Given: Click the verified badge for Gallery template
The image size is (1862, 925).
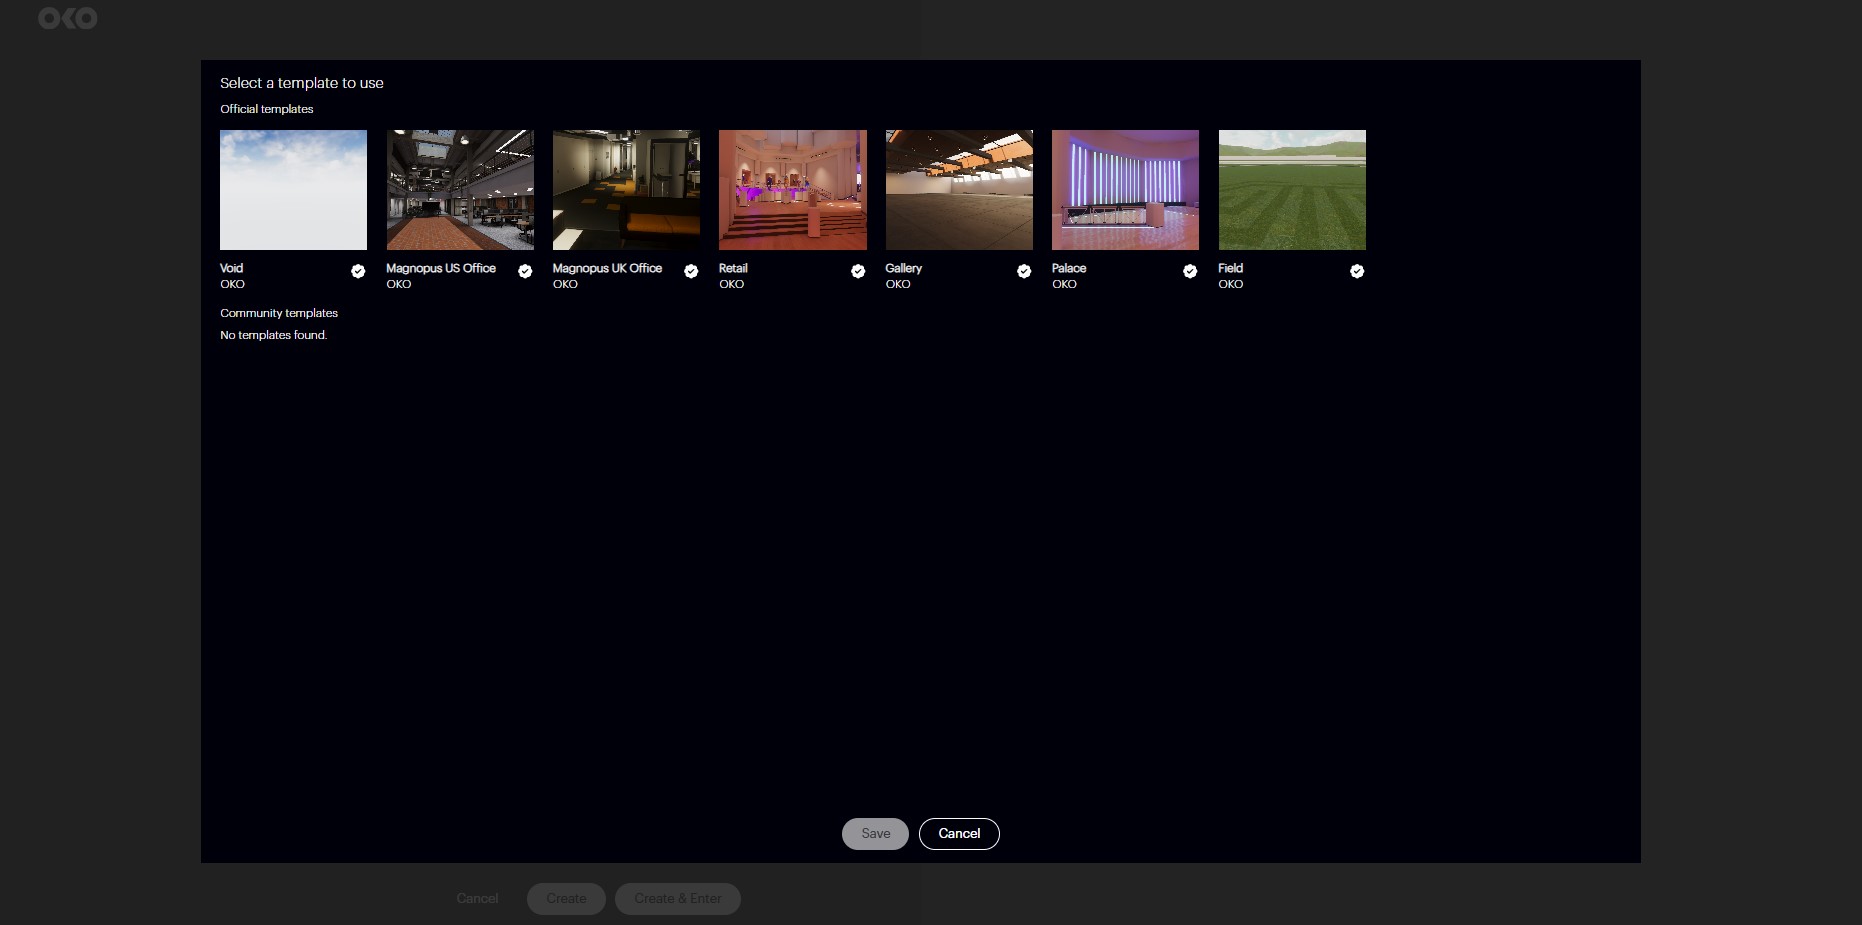Looking at the screenshot, I should [1024, 271].
